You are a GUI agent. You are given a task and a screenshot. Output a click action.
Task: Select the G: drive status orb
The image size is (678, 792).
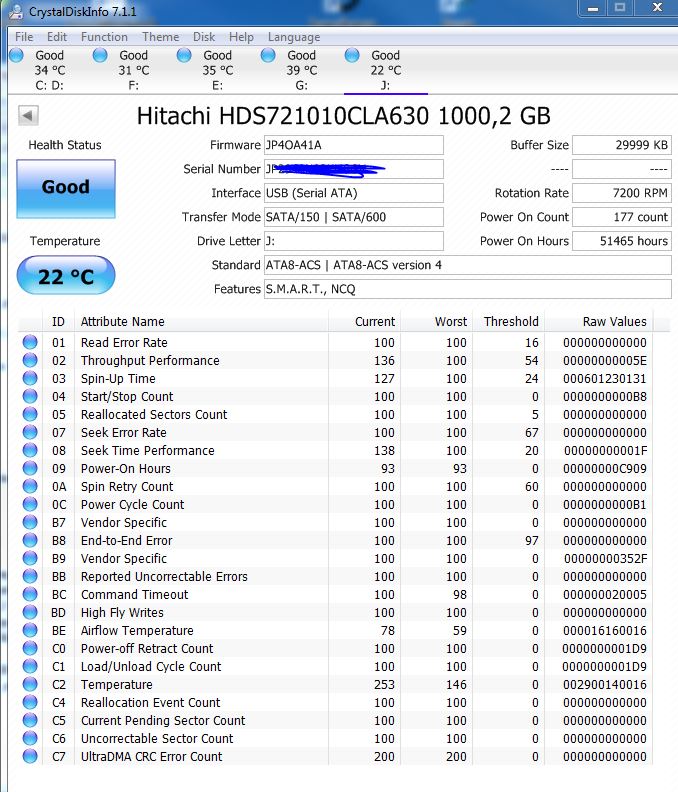[x=268, y=55]
